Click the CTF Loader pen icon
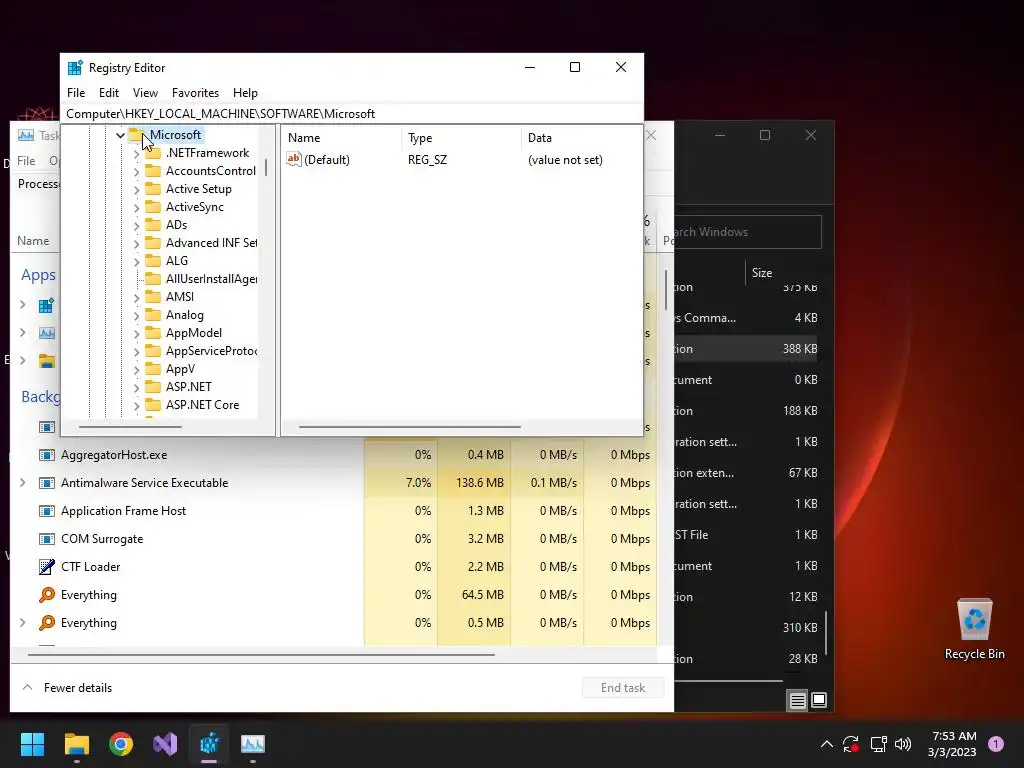The height and width of the screenshot is (768, 1024). pyautogui.click(x=47, y=567)
